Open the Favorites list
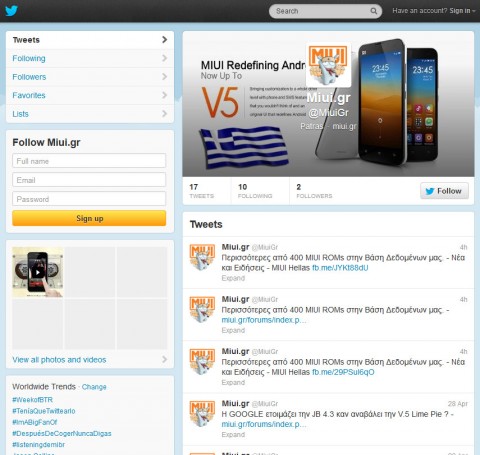The image size is (480, 455). (90, 95)
